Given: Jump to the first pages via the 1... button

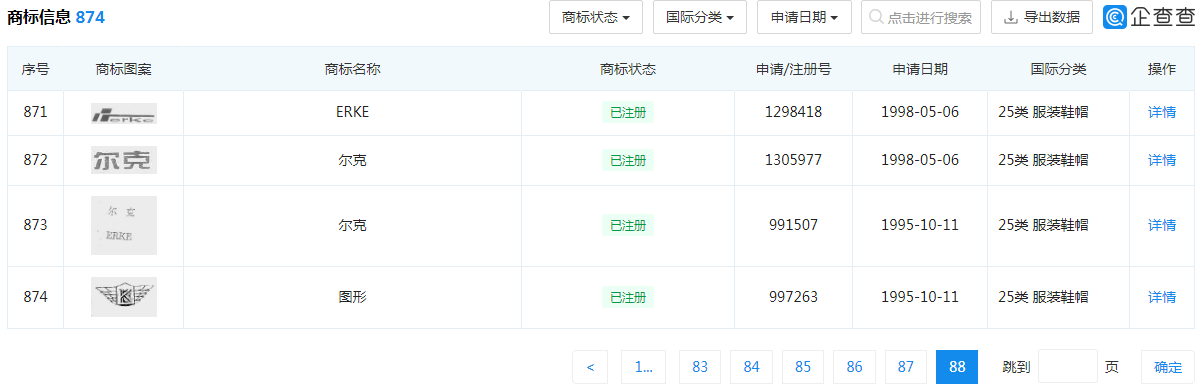Looking at the screenshot, I should tap(643, 367).
